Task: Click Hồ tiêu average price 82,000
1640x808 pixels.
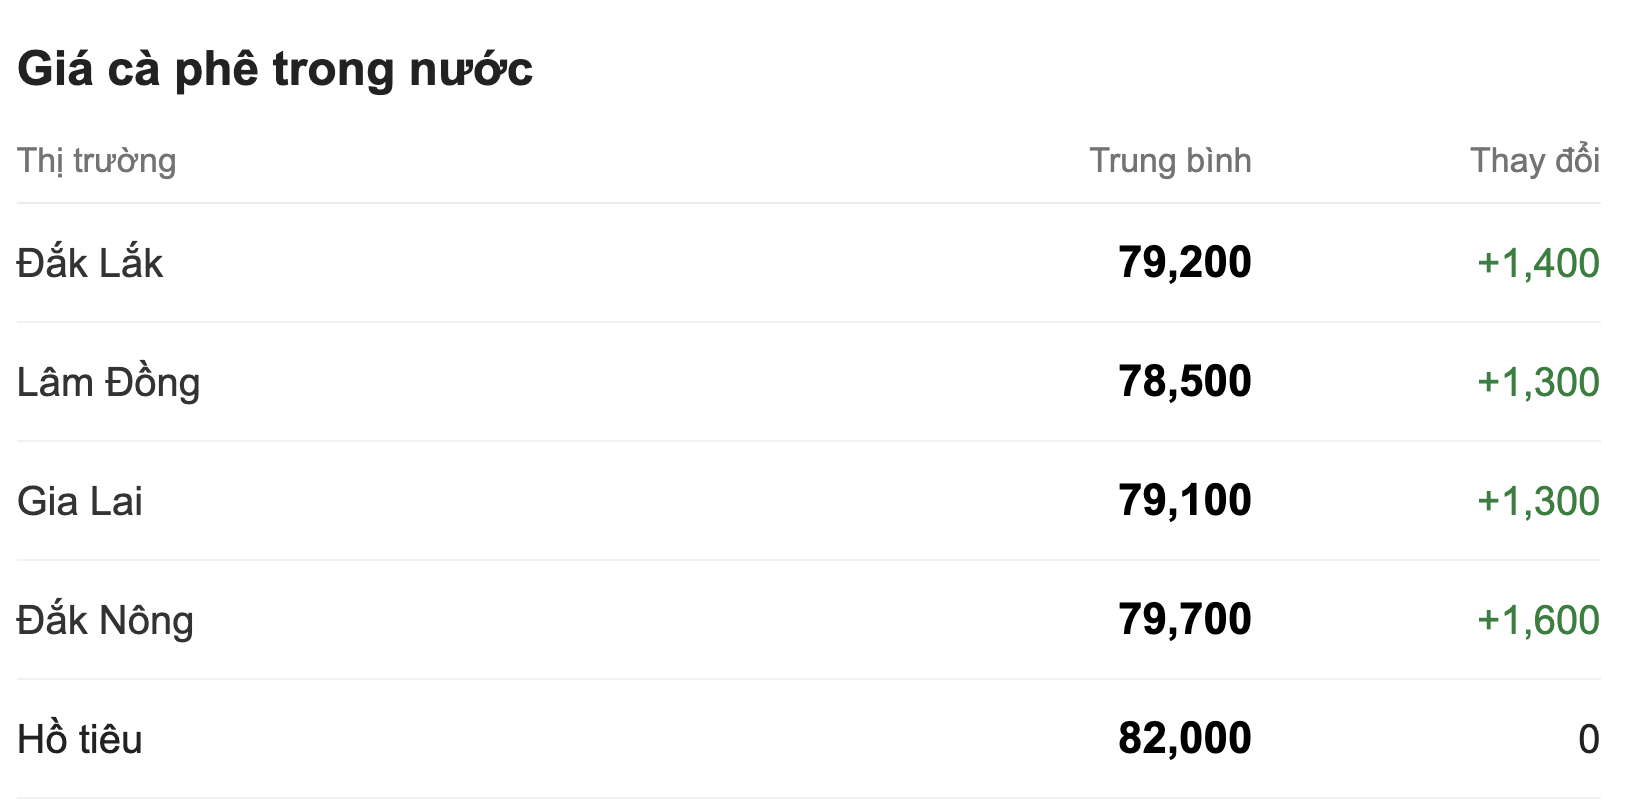Action: tap(1184, 739)
